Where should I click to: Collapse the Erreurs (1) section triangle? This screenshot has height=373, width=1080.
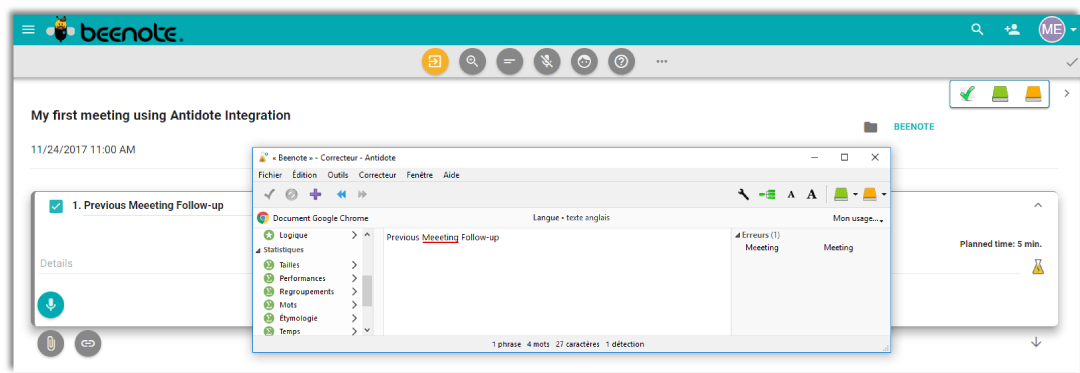pyautogui.click(x=738, y=235)
